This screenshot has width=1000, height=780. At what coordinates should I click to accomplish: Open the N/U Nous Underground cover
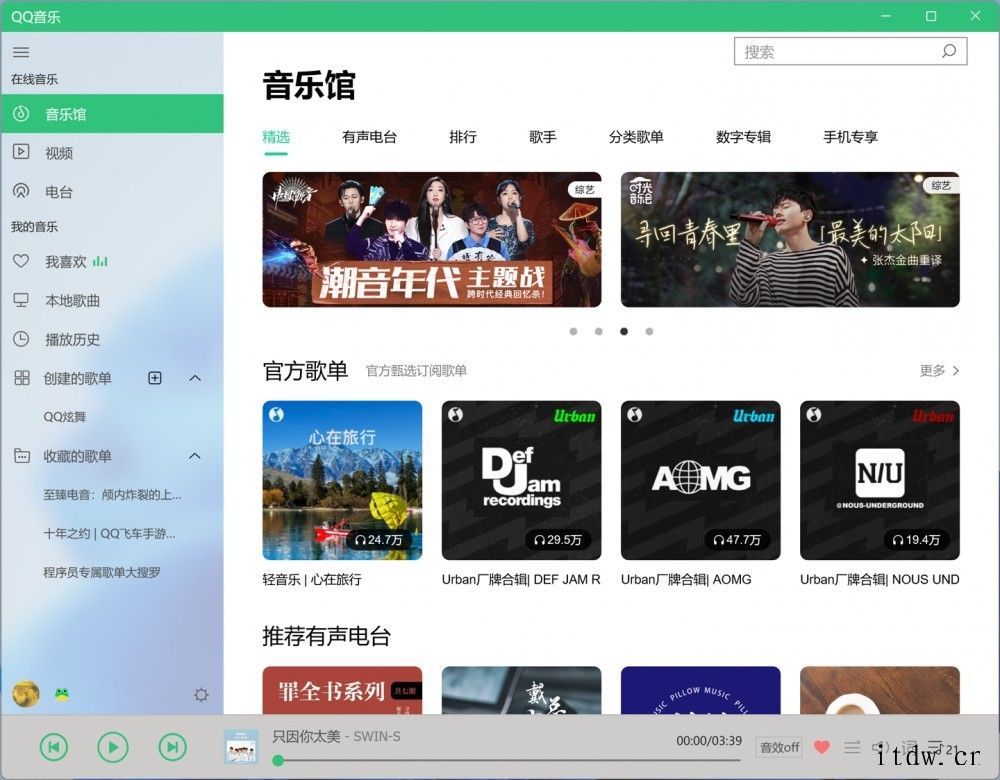coord(879,480)
